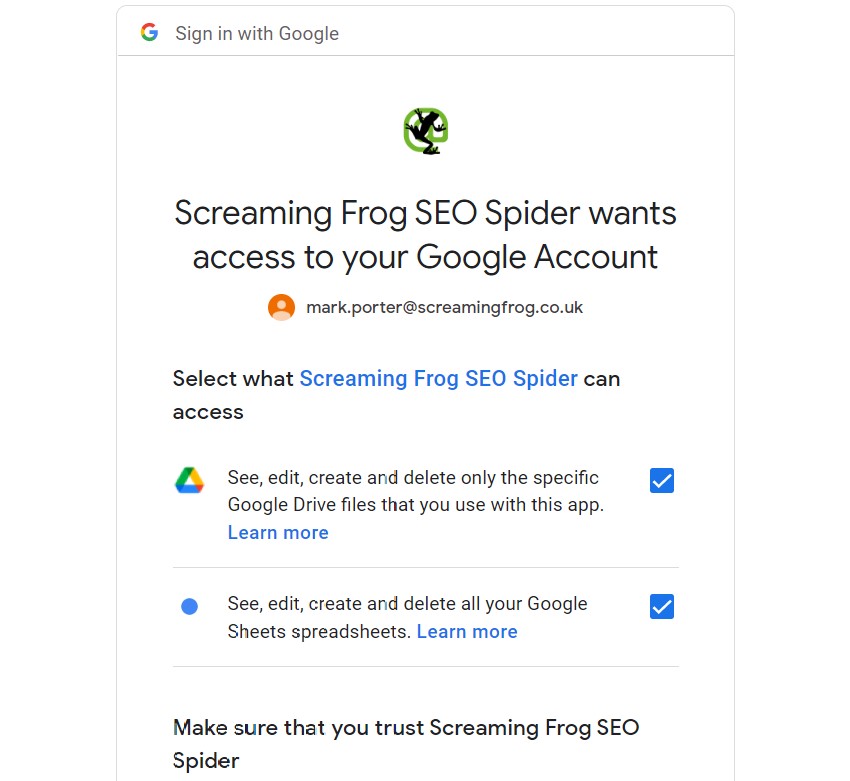Click the Google G logo

(149, 33)
